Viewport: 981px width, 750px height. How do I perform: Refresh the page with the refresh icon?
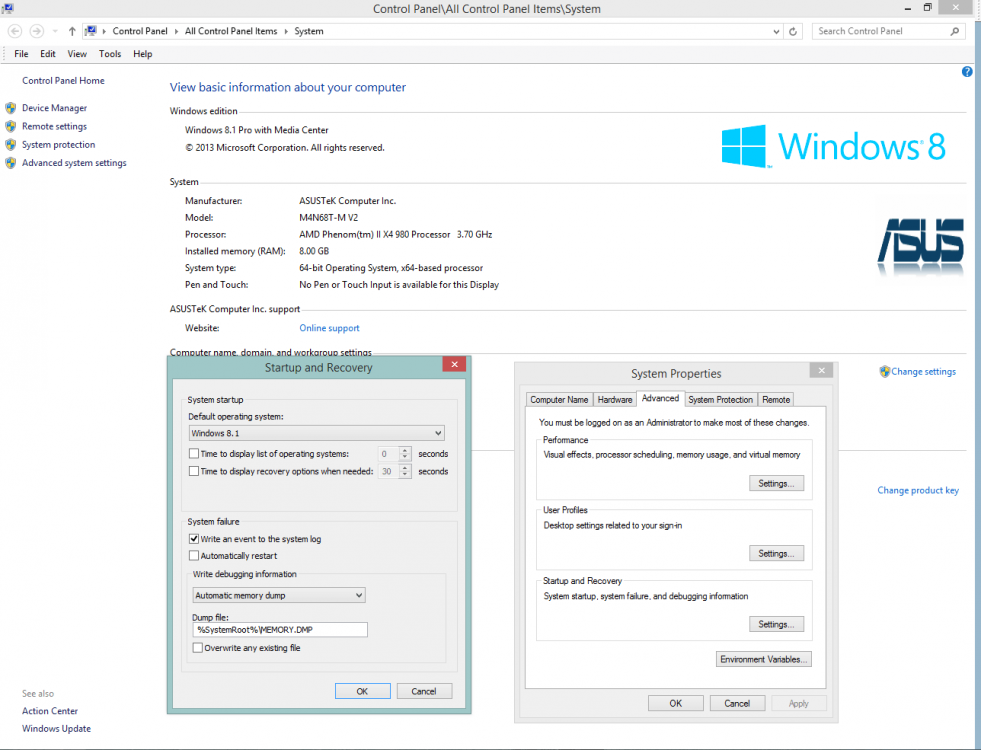(793, 31)
